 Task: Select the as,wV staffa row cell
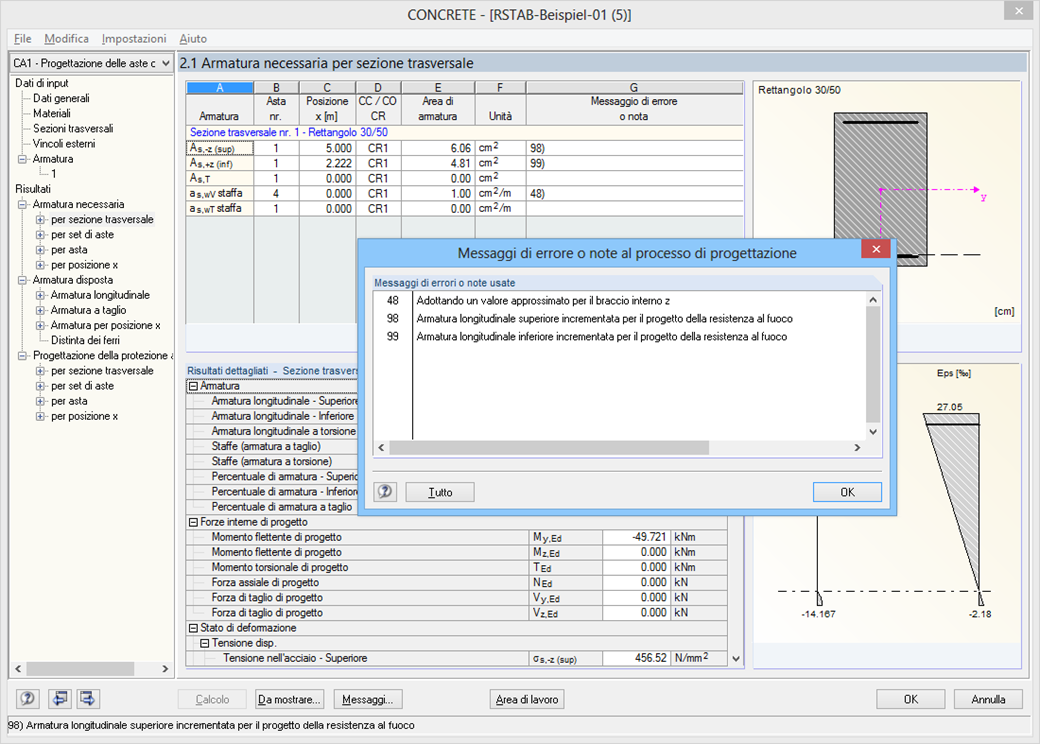coord(220,194)
